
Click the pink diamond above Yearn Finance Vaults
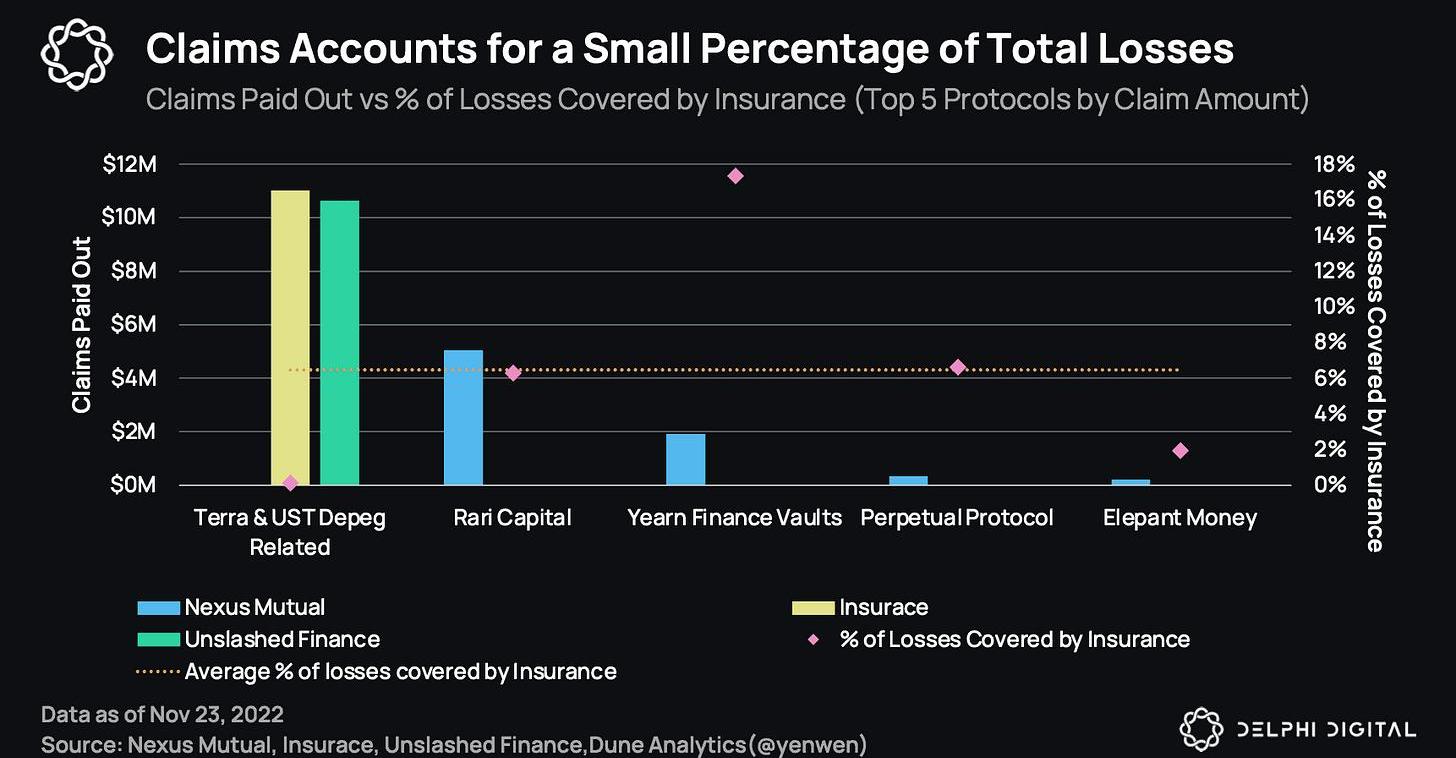coord(736,176)
